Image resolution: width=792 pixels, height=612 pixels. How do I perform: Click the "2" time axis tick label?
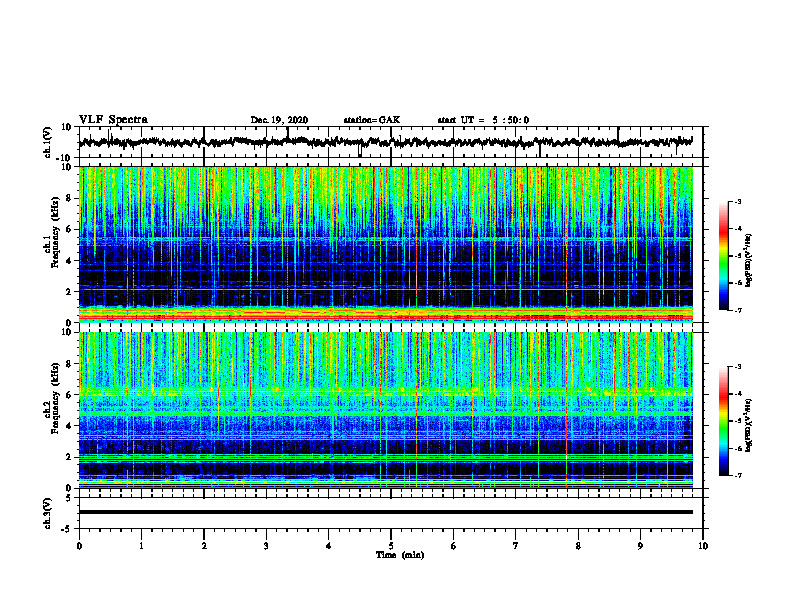point(204,546)
